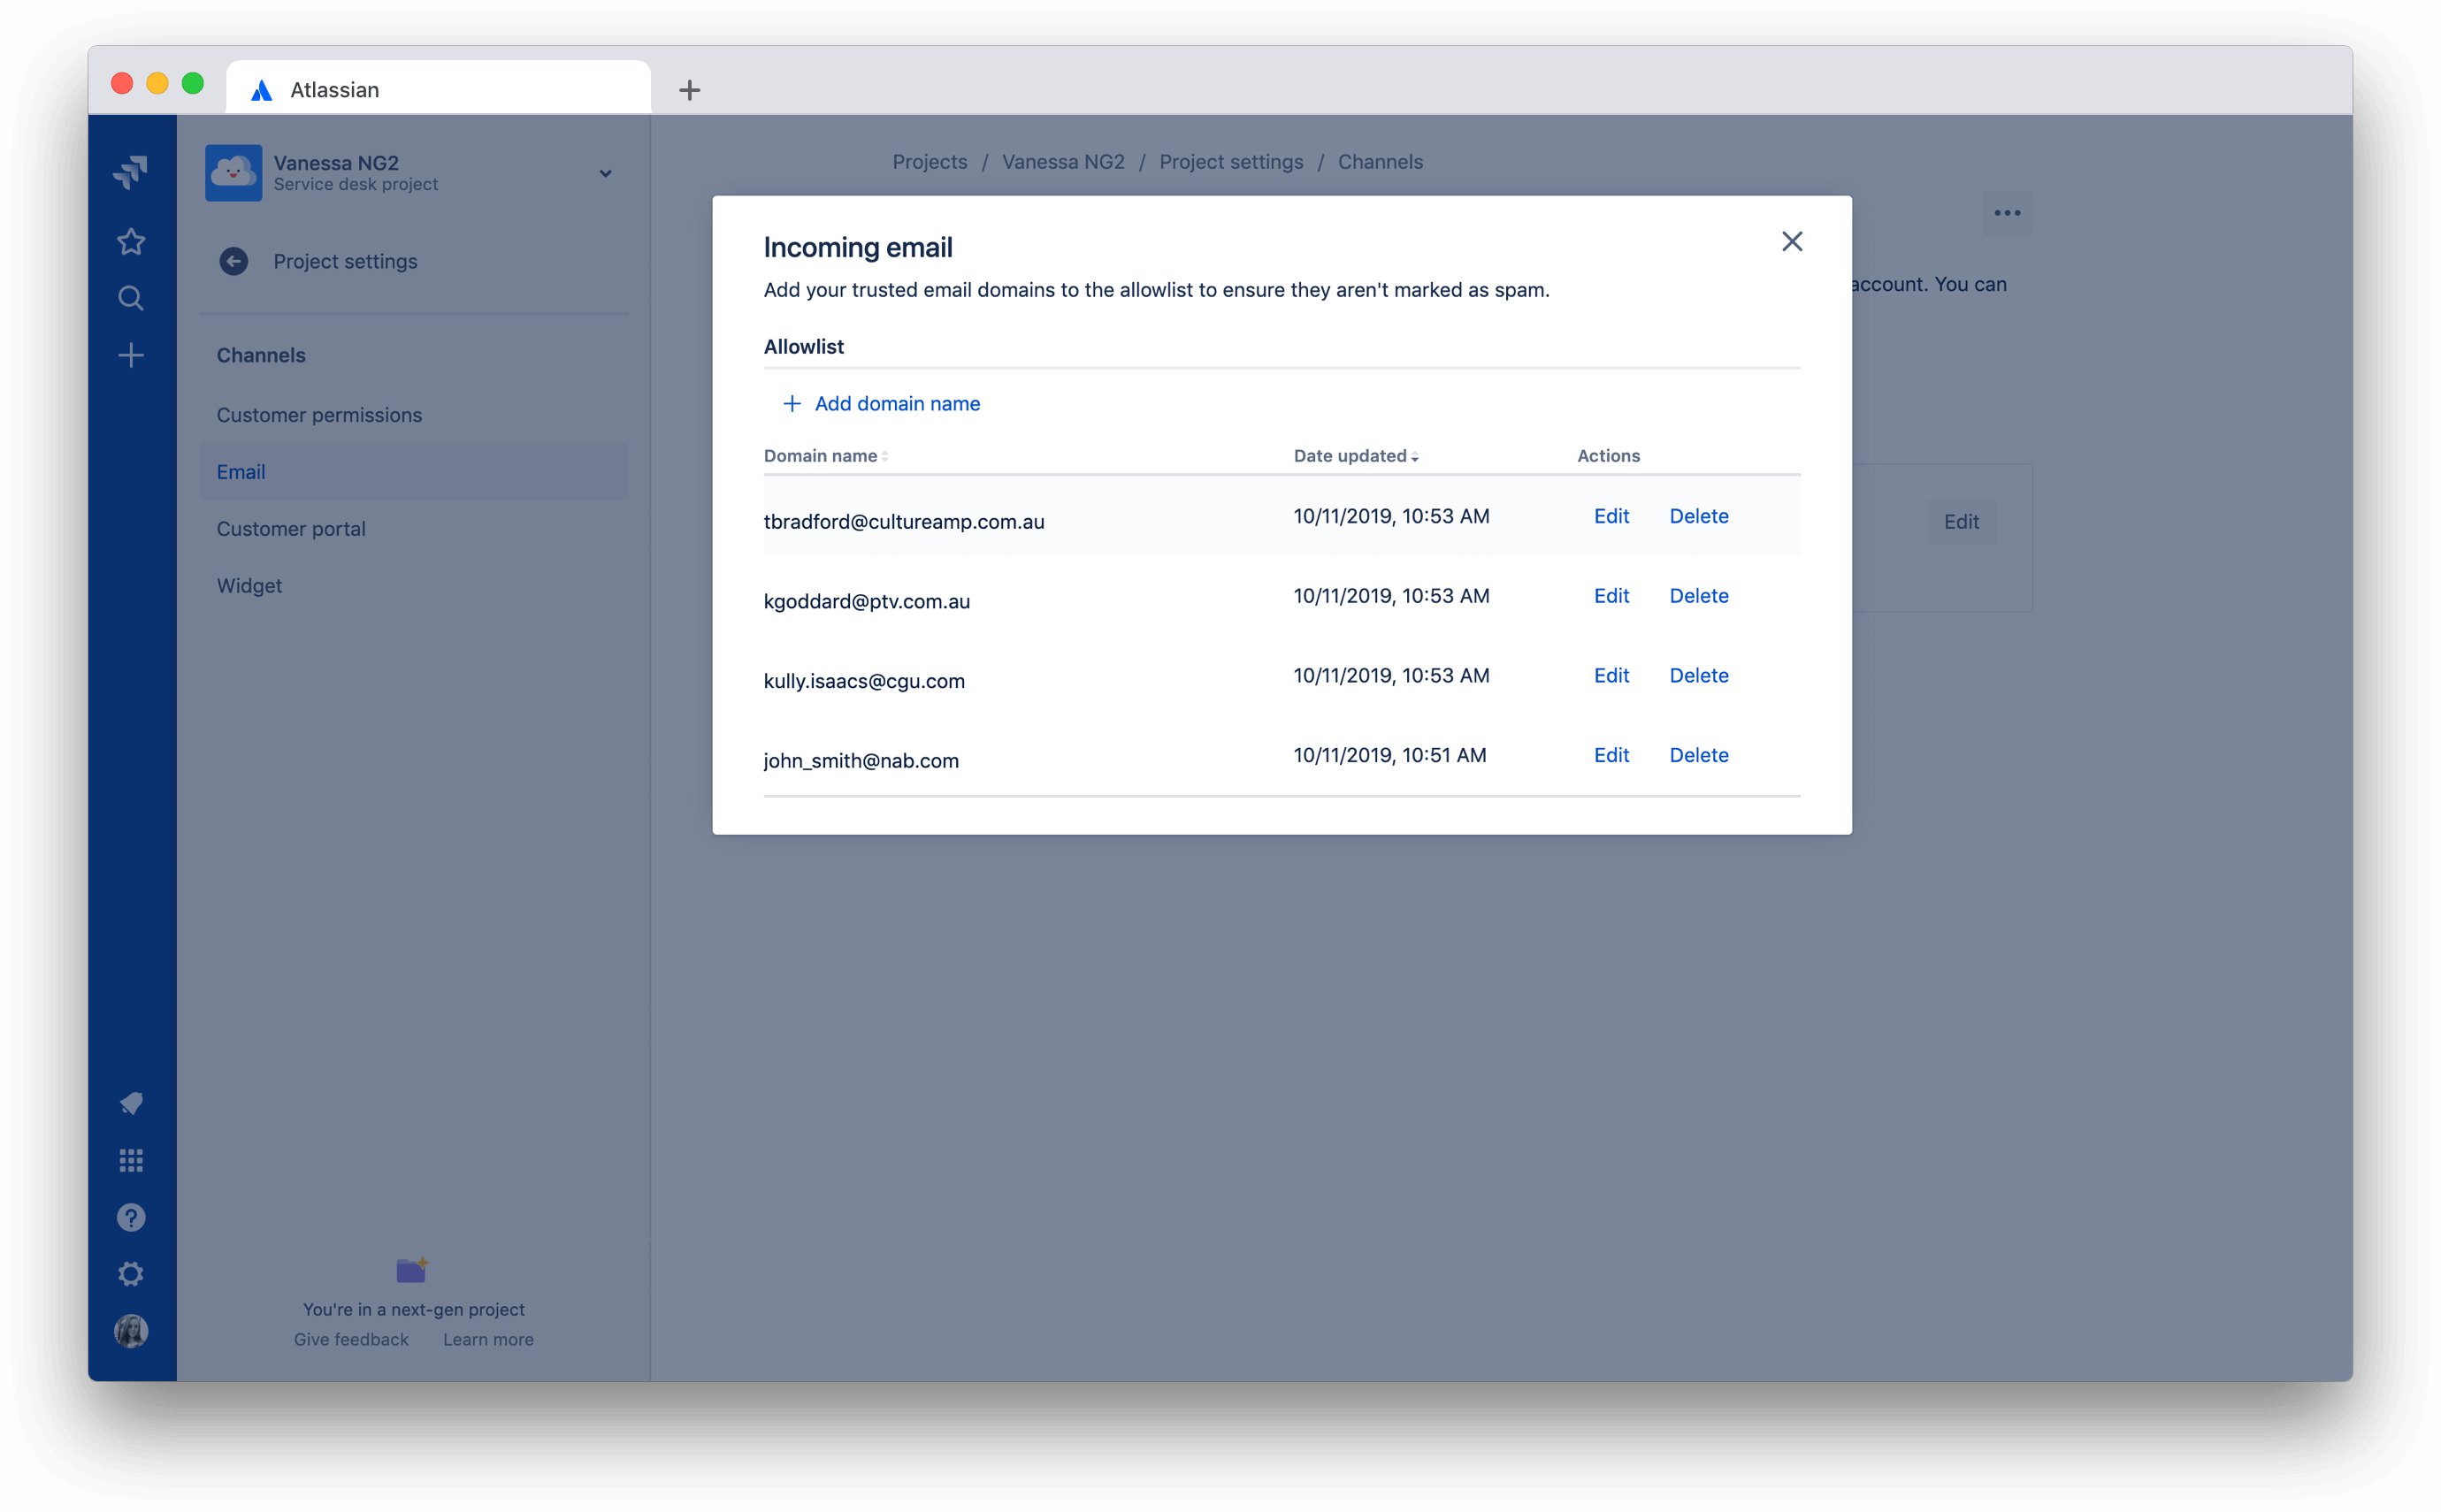Open the more options ellipsis button
Image resolution: width=2441 pixels, height=1512 pixels.
click(x=2007, y=213)
